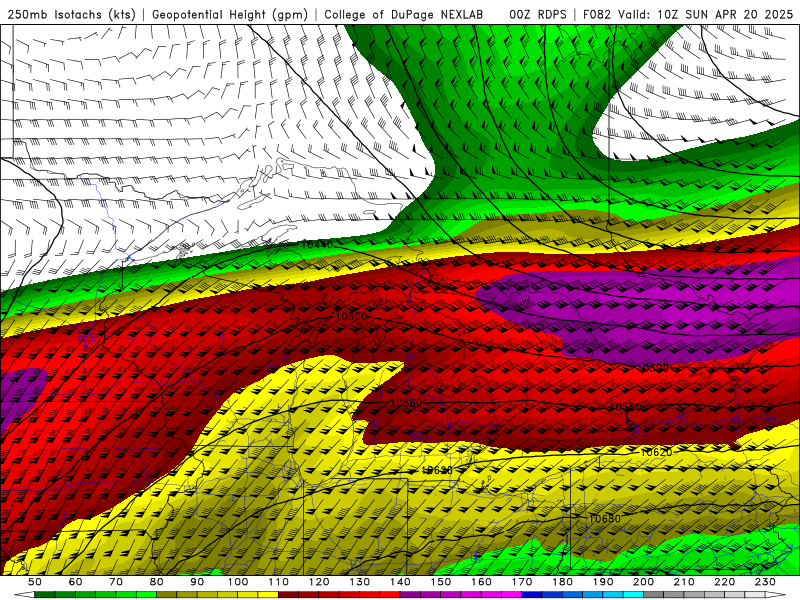Pick the gray swatch starting at 200

click(654, 595)
